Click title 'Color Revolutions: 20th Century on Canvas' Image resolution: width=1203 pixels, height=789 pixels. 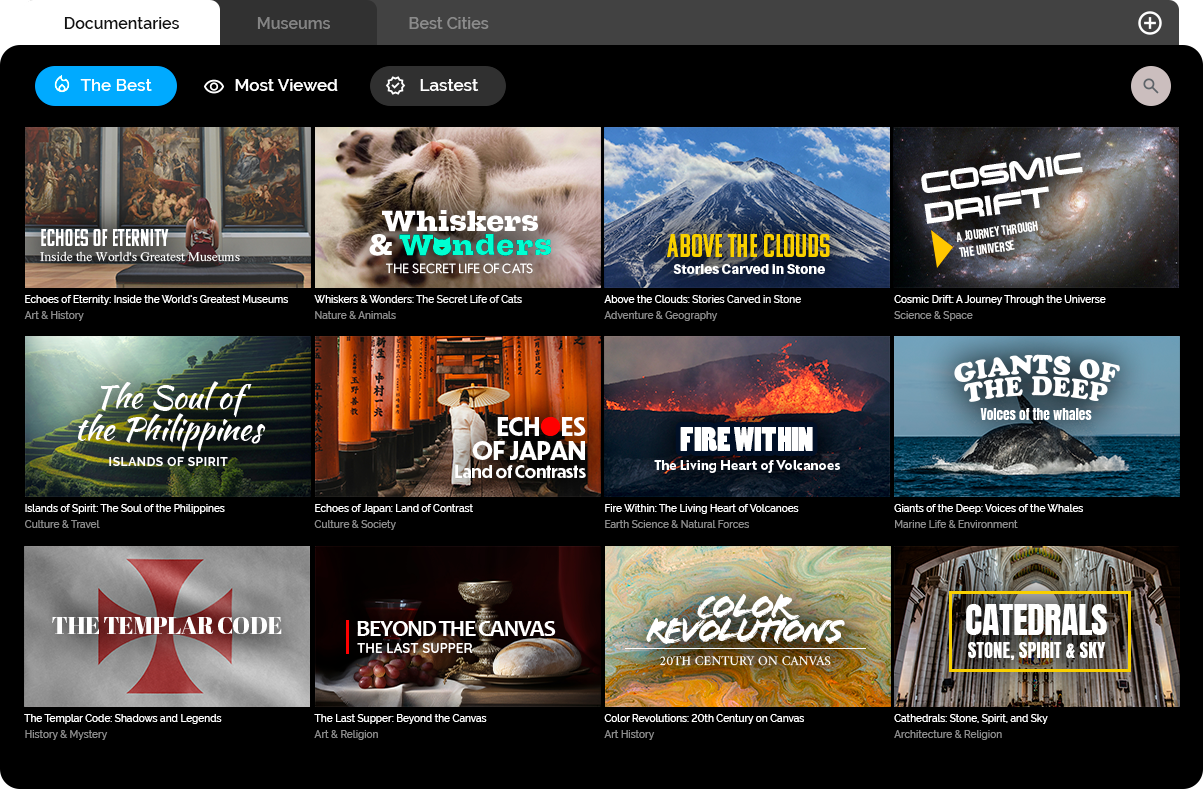point(704,718)
